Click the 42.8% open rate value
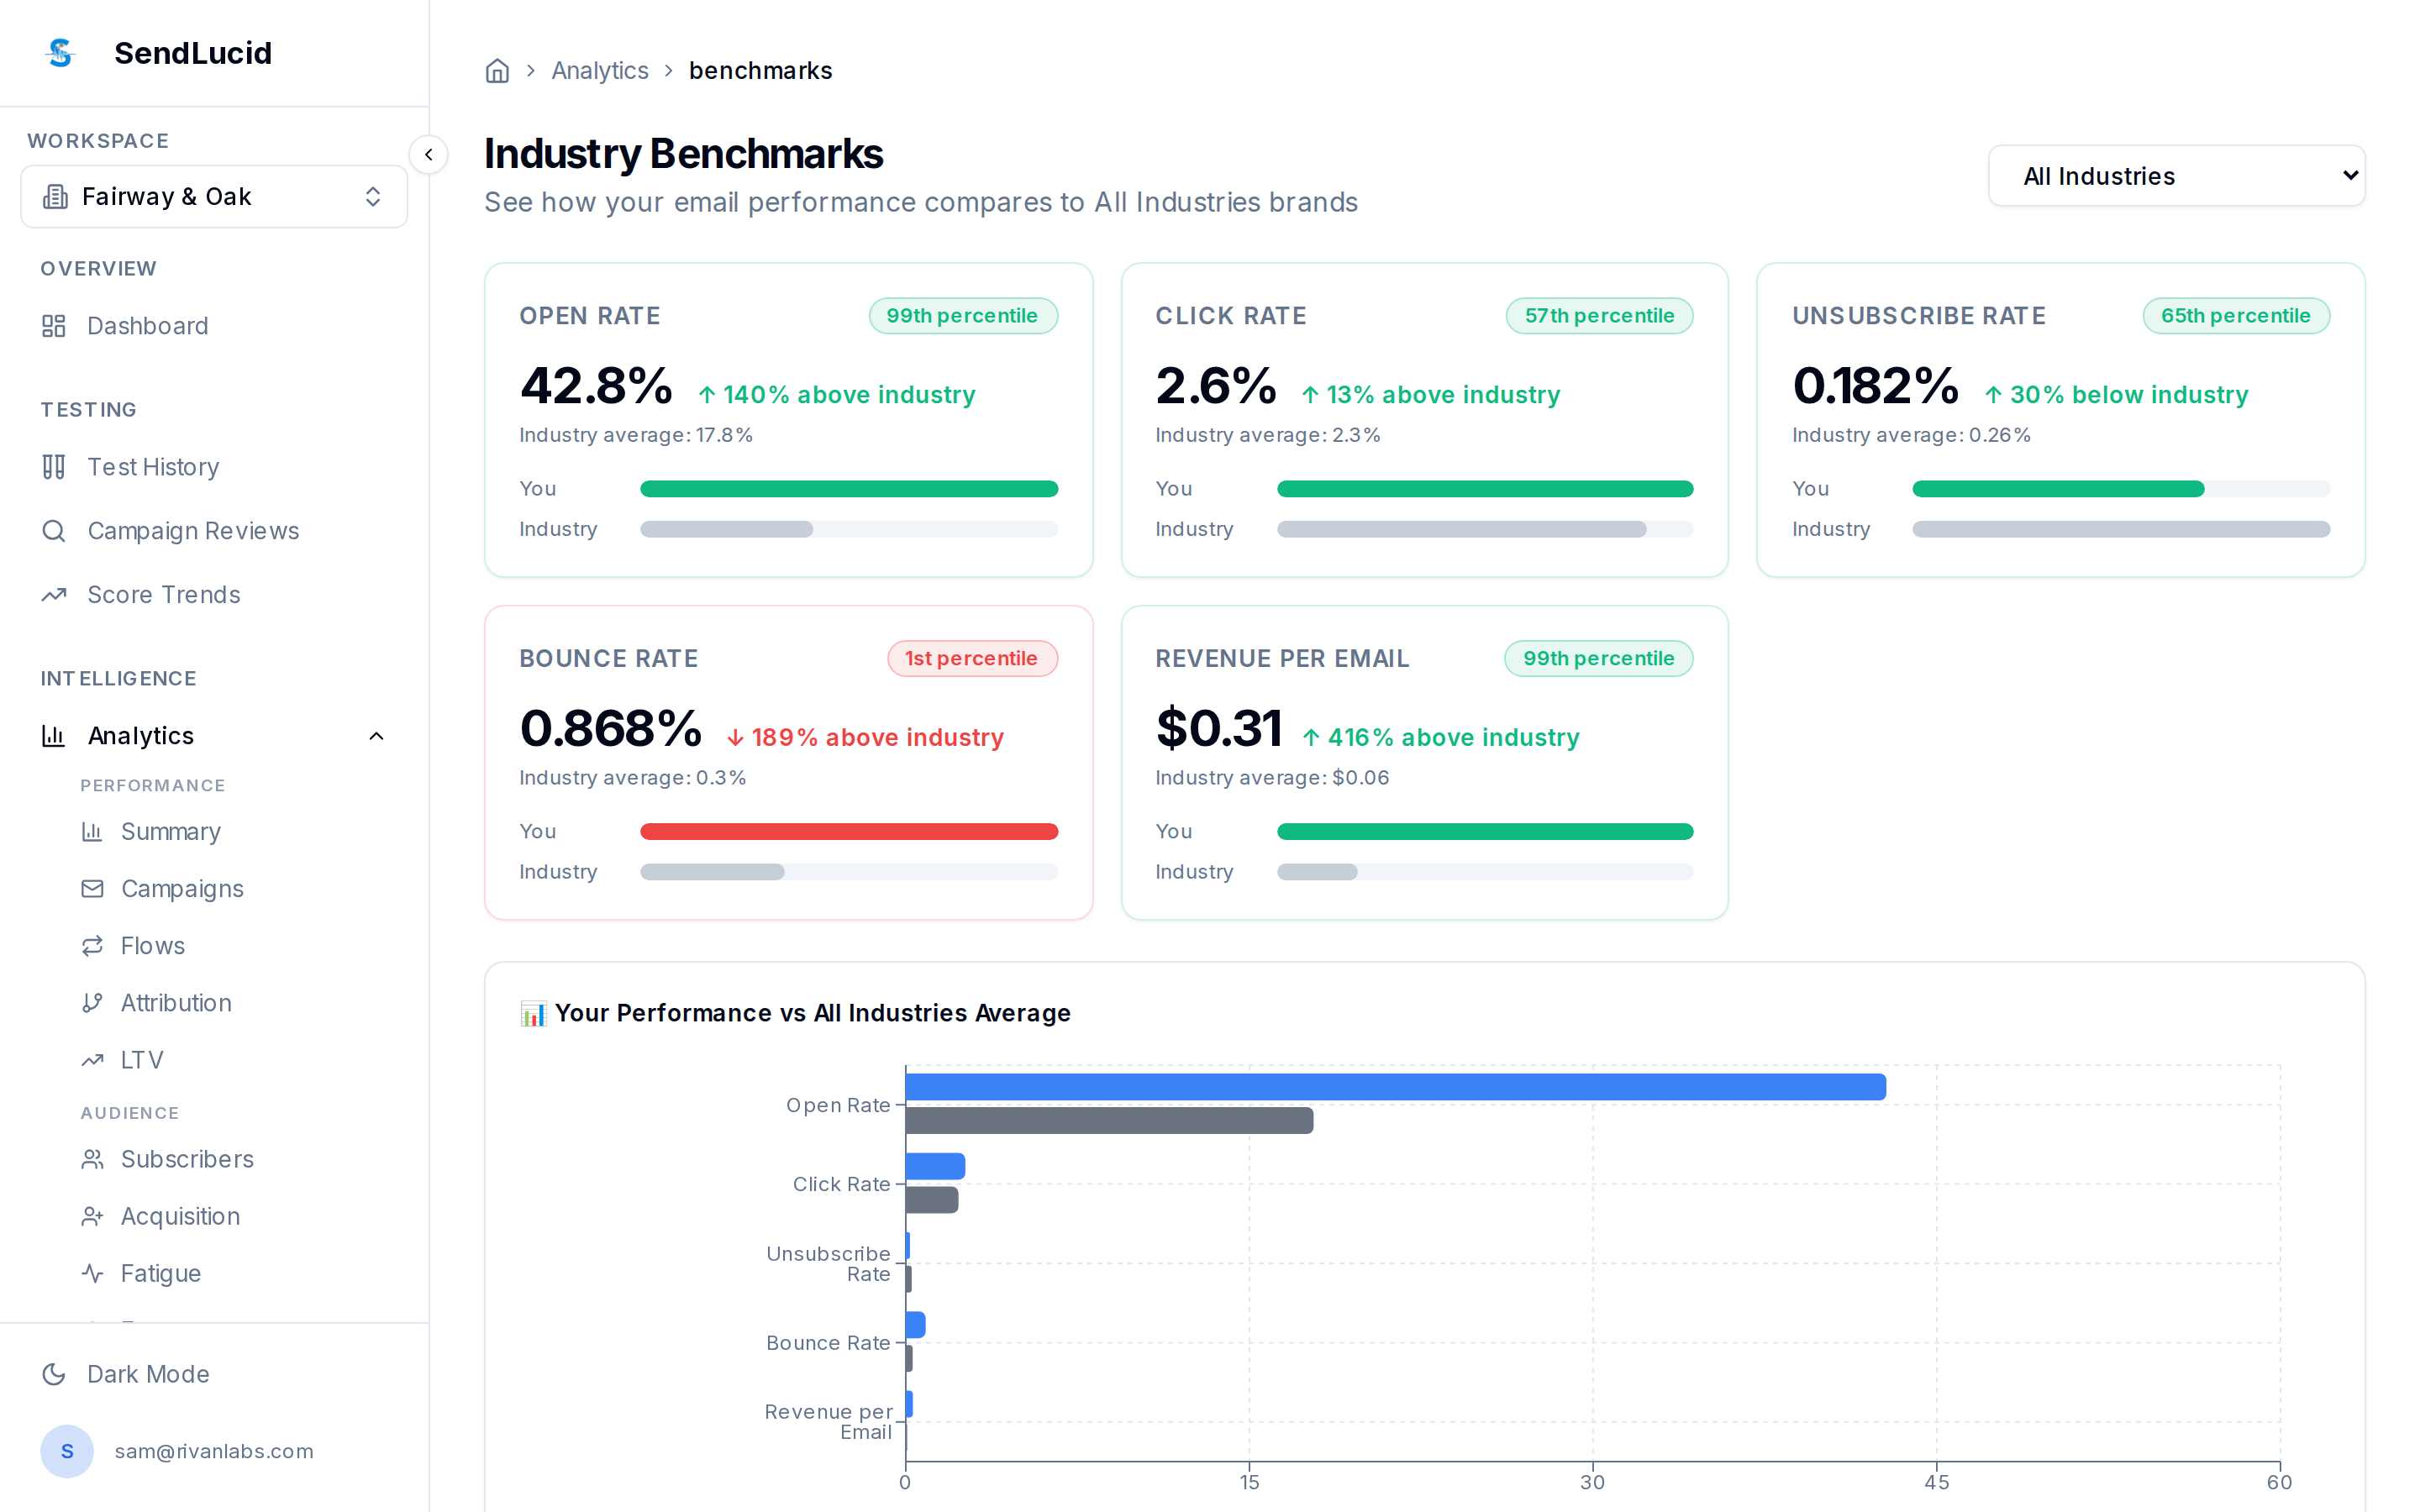Viewport: 2420px width, 1512px height. (x=596, y=386)
